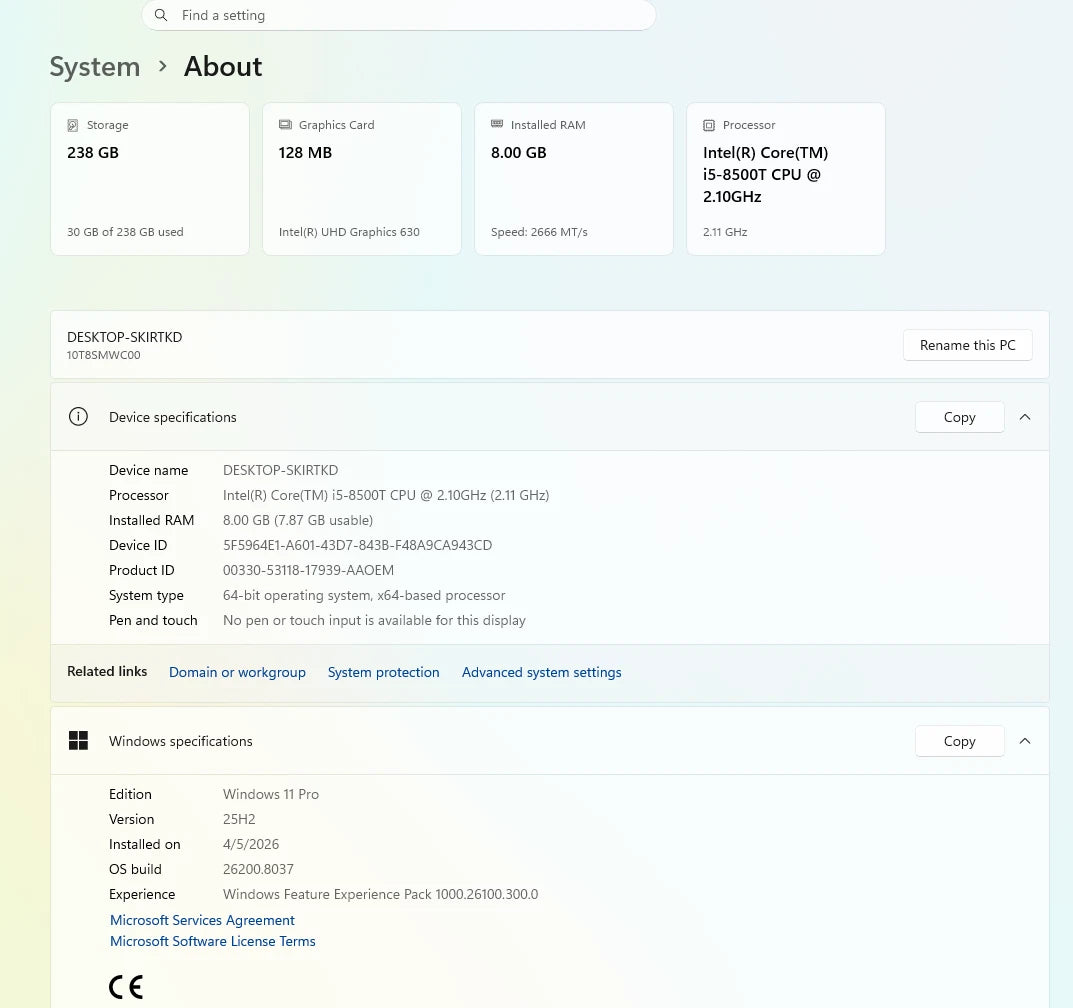
Task: Click the Windows logo beside Windows specifications
Action: pos(78,740)
